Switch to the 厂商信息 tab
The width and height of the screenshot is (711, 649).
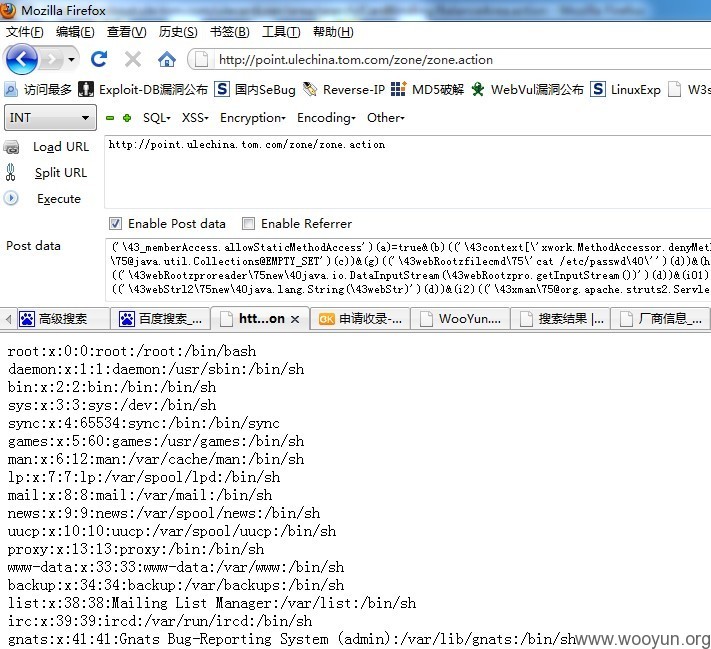(661, 319)
